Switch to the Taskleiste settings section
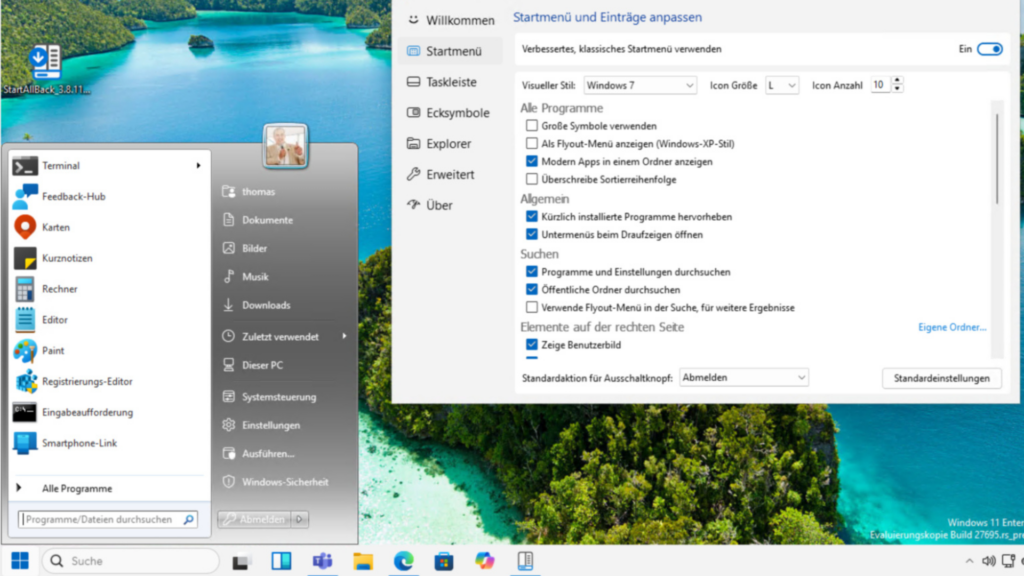 (451, 82)
